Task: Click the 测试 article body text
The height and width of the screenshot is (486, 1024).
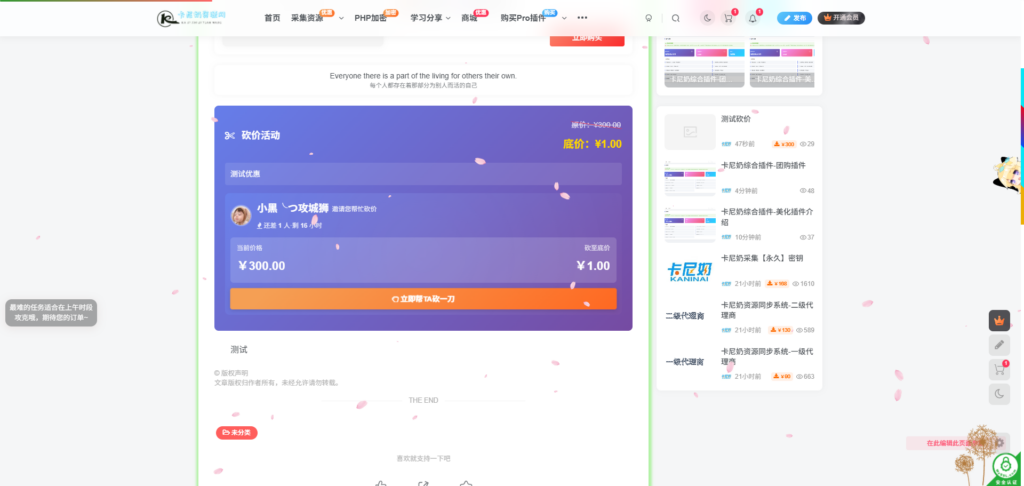Action: coord(239,349)
